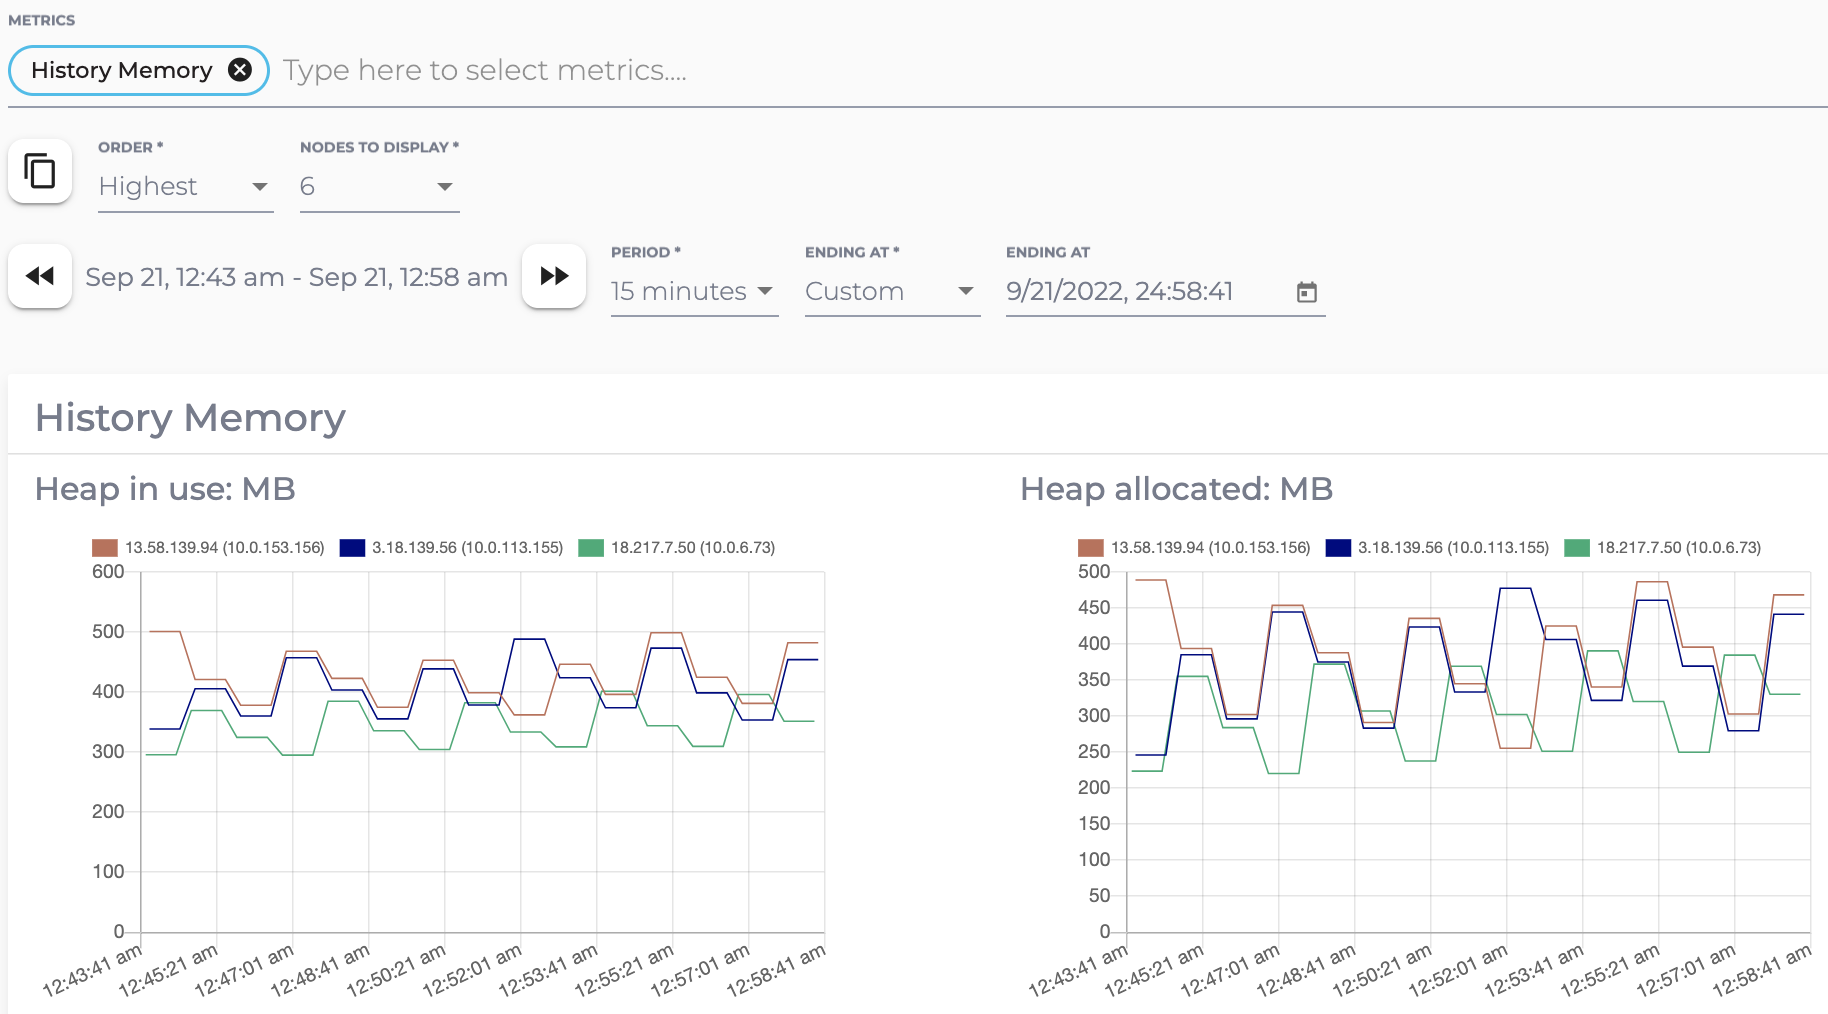This screenshot has height=1014, width=1828.
Task: Click the ending date-time input field
Action: point(1140,291)
